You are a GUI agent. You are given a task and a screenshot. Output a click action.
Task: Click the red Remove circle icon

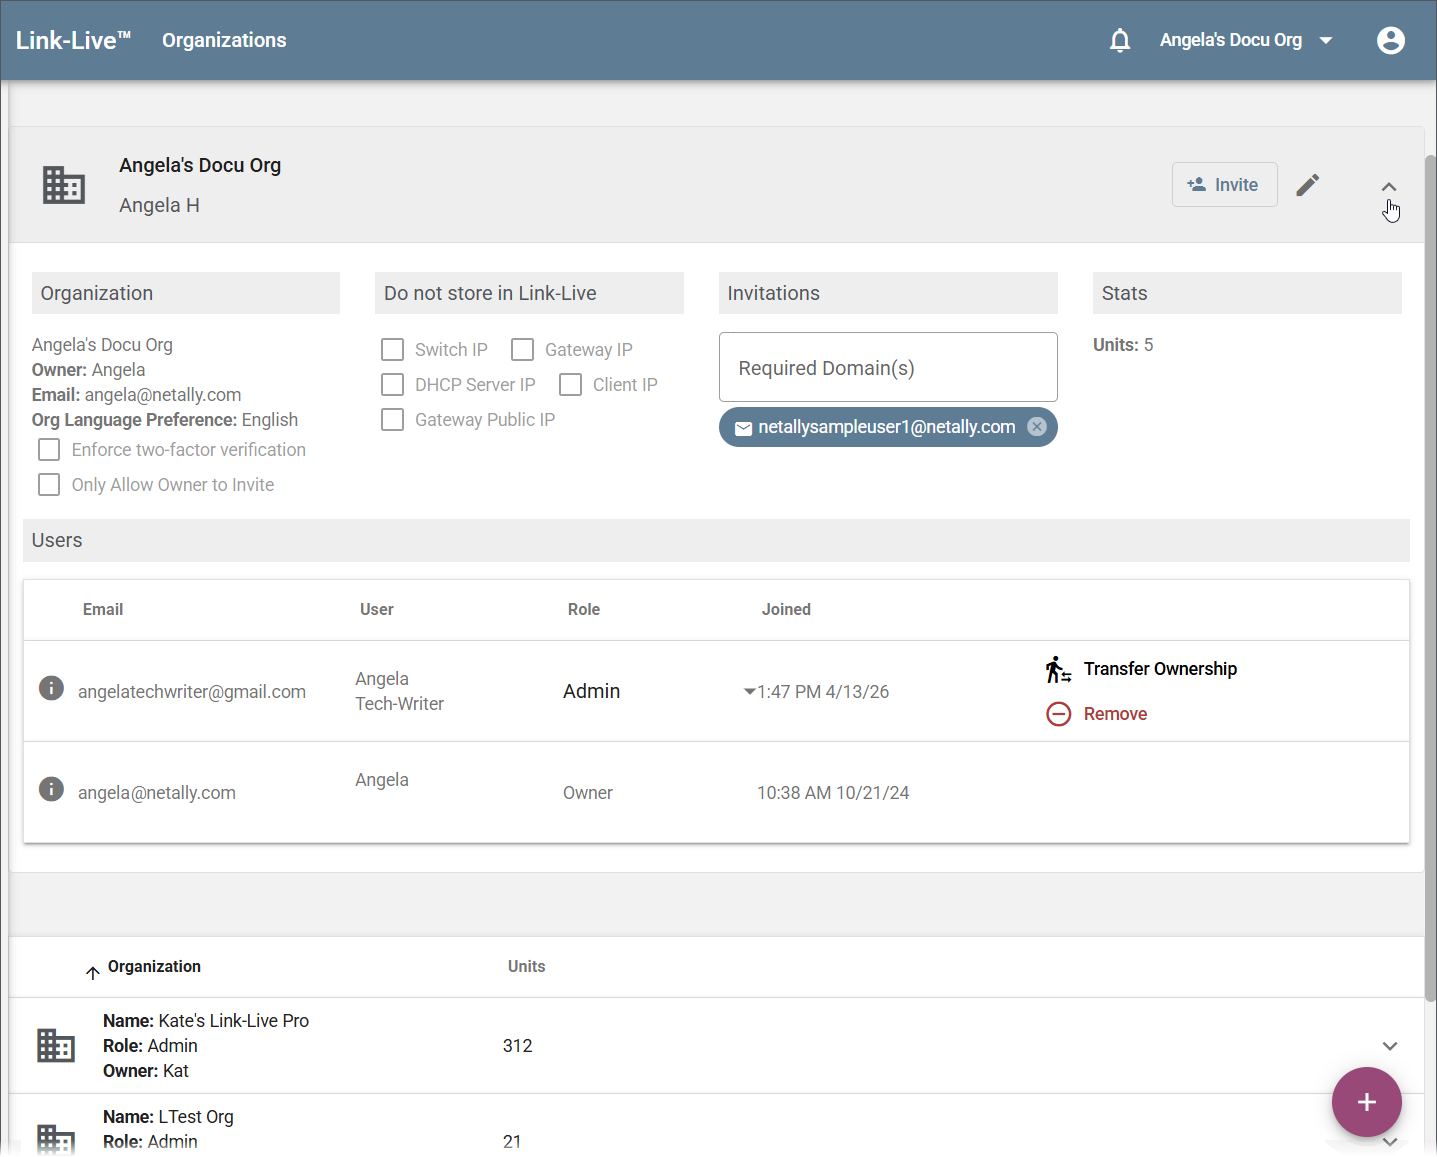coord(1058,714)
